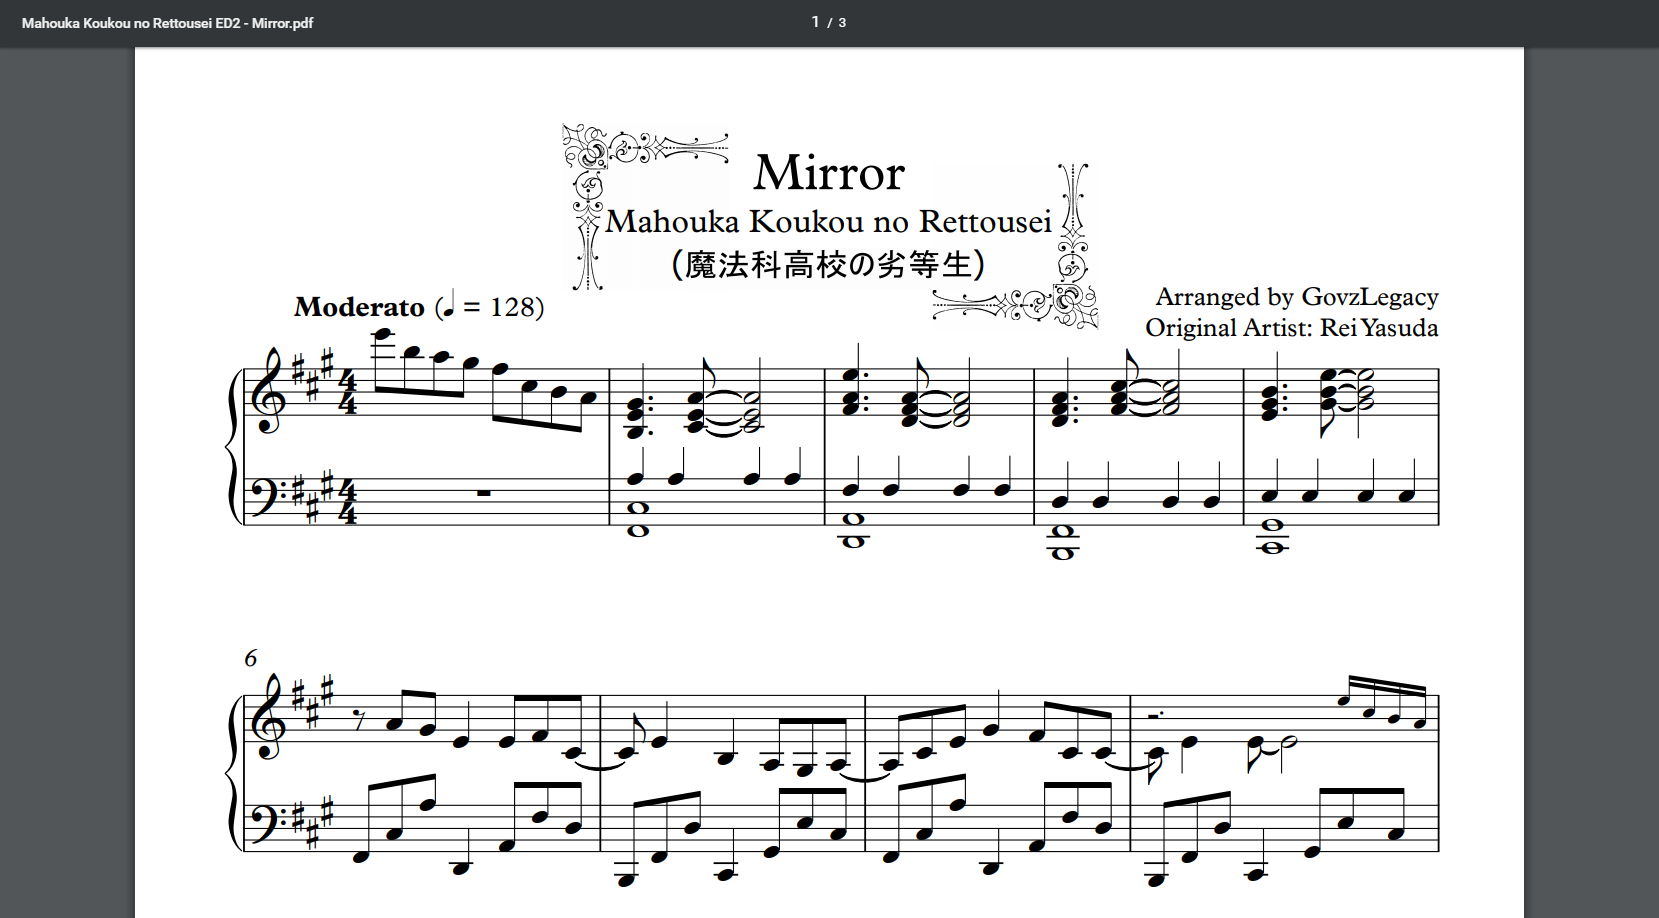Click the 'Mahouka Koukou no Rettousei' subtitle
The height and width of the screenshot is (918, 1659).
click(x=828, y=221)
